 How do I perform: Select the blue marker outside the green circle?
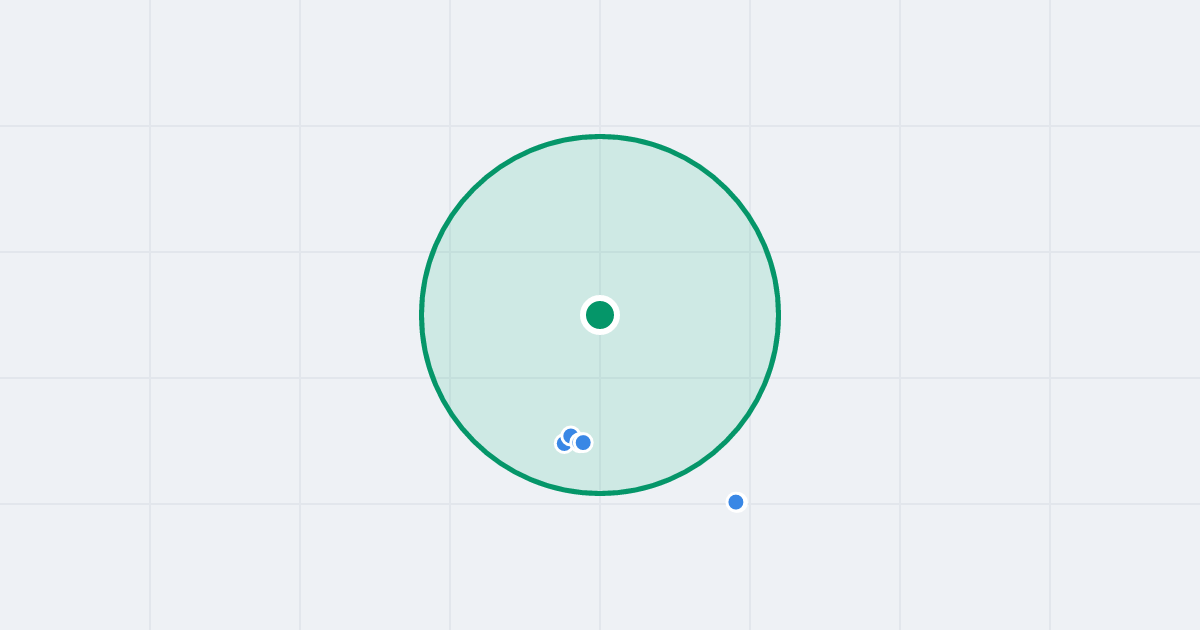pos(736,502)
